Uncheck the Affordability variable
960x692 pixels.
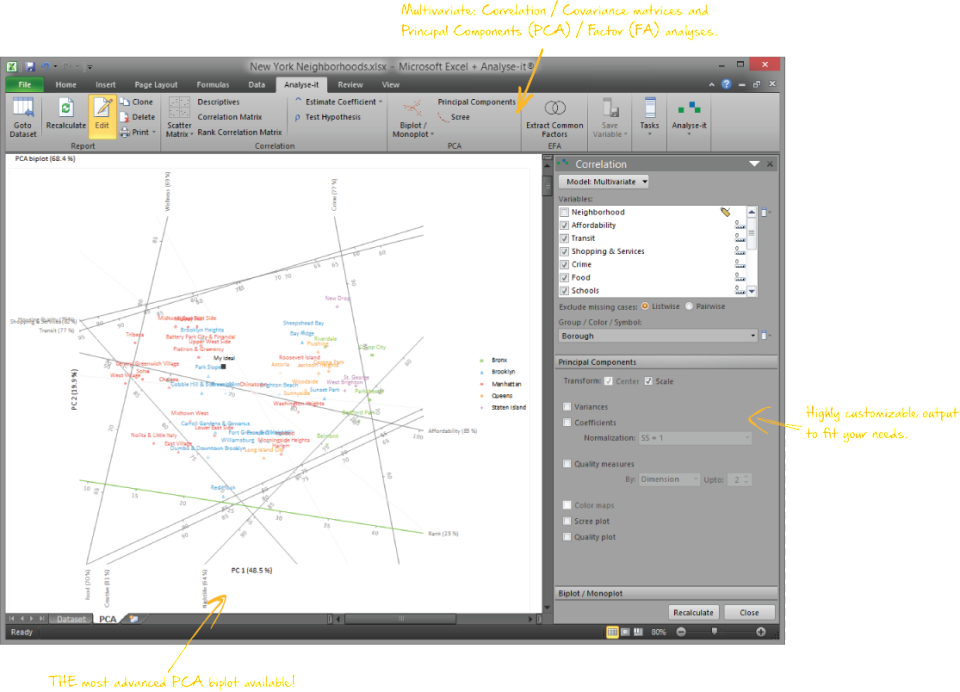(x=564, y=225)
